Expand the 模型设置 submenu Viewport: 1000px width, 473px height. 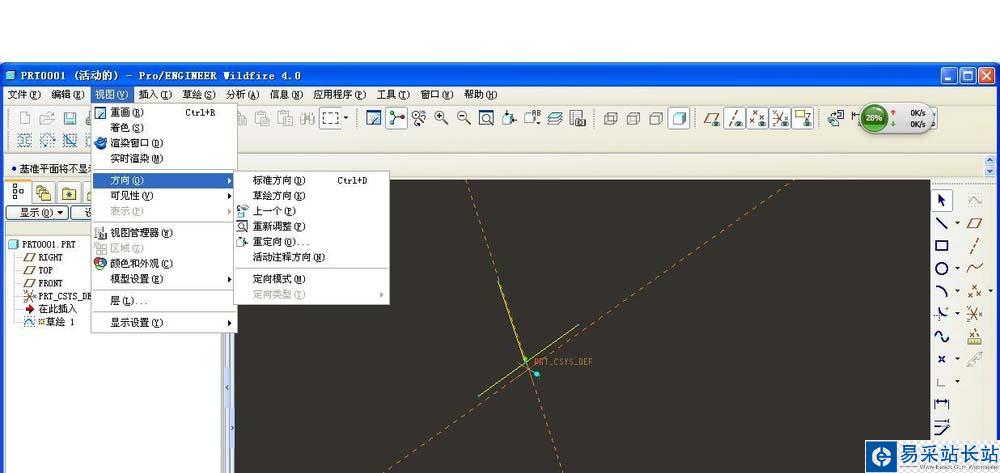coord(165,279)
